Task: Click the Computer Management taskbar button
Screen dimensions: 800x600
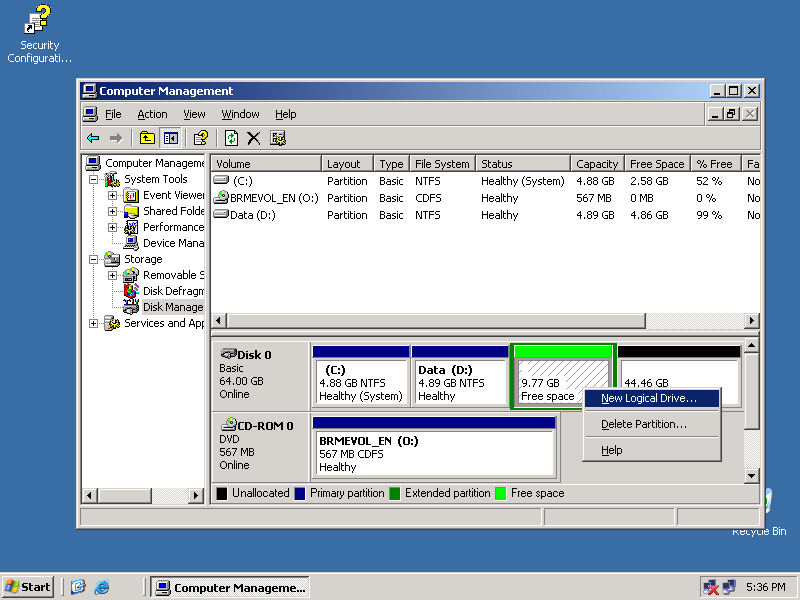Action: point(230,587)
